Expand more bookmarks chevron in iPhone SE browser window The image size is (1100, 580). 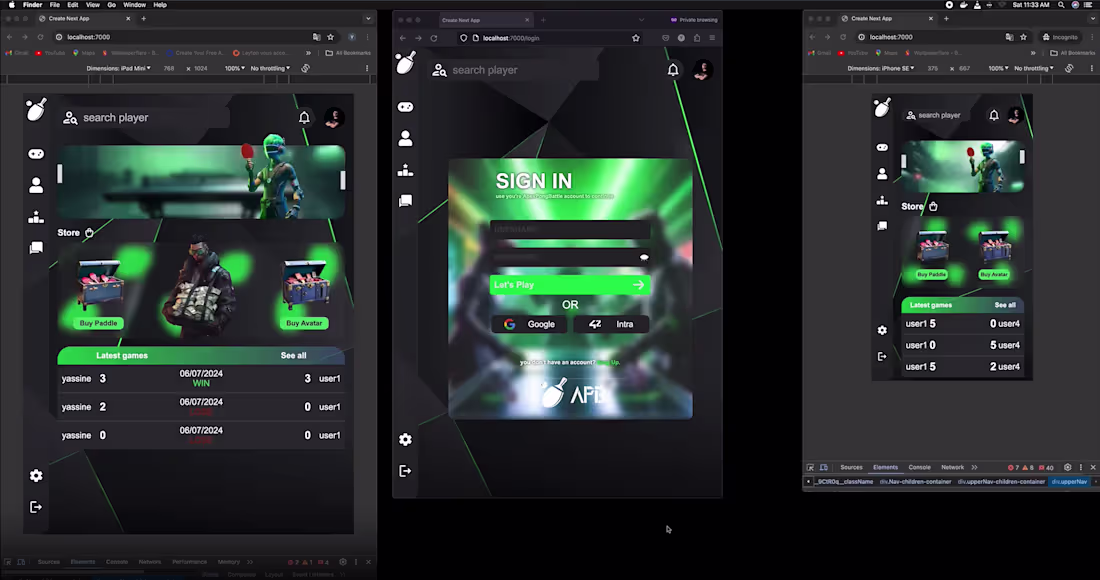coord(1033,53)
